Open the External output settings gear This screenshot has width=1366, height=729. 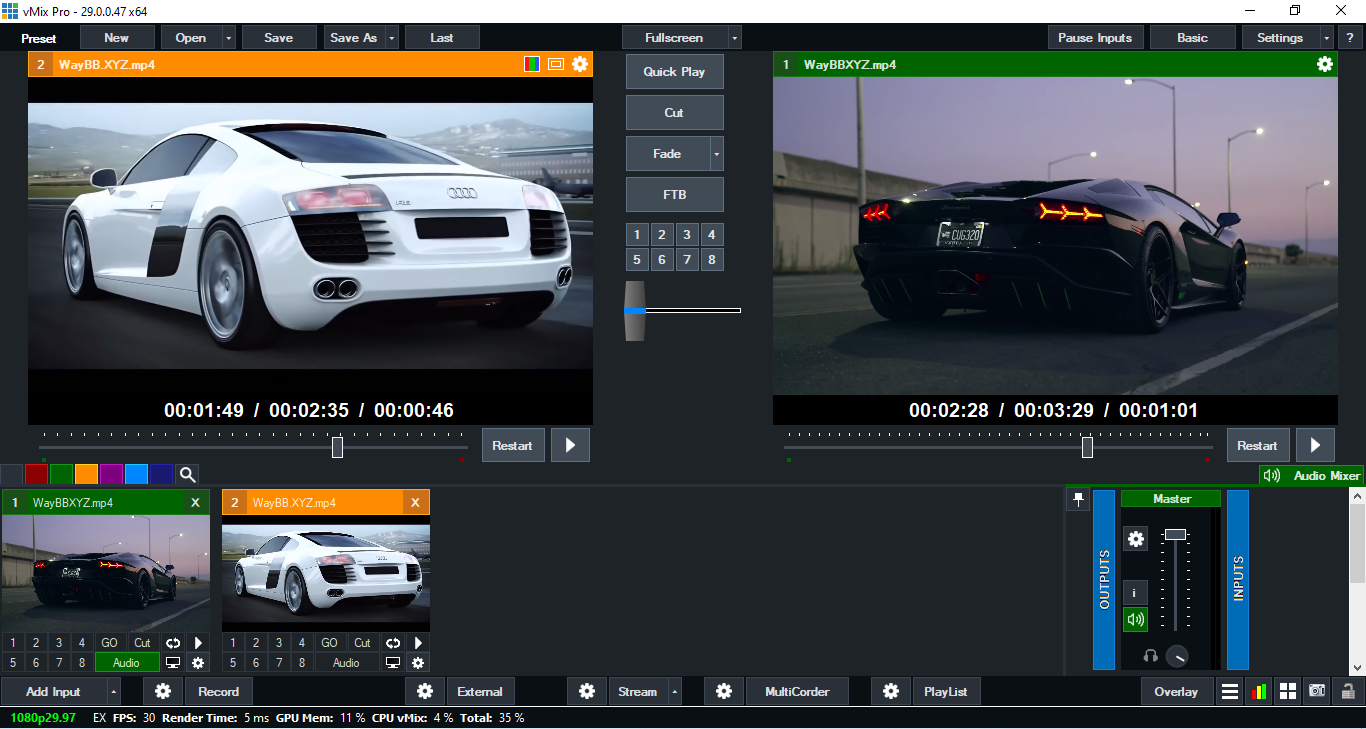click(x=425, y=691)
